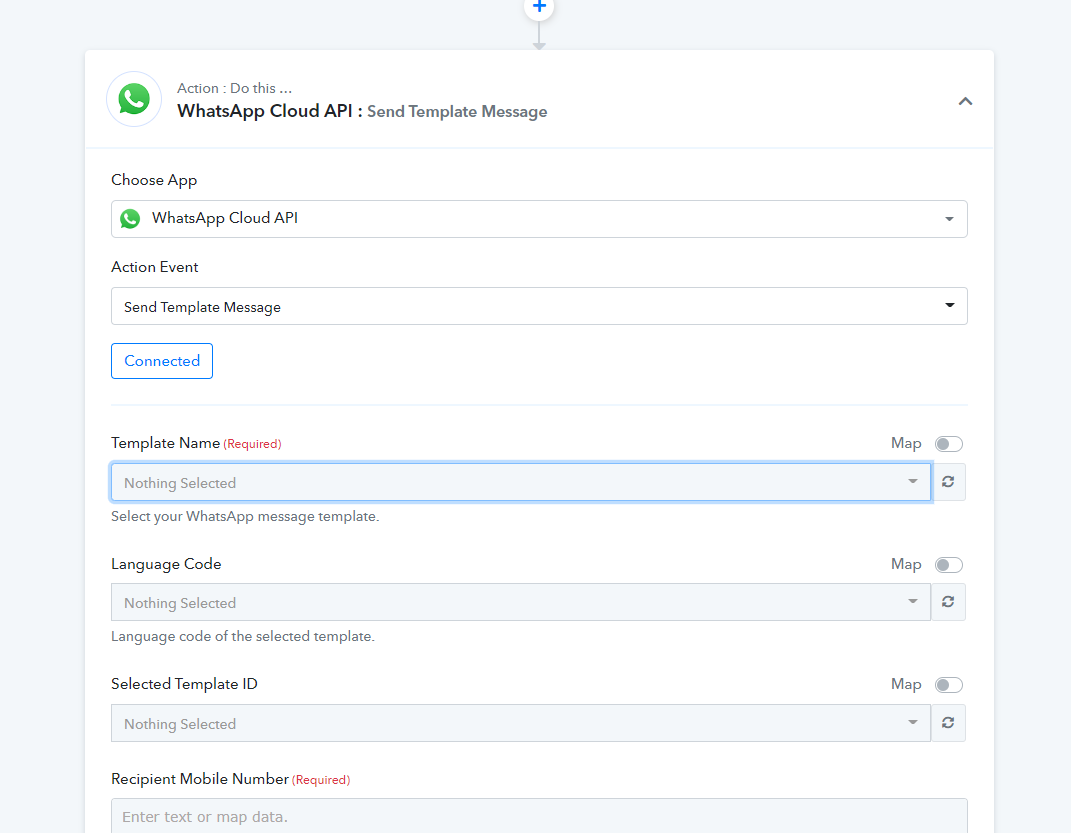Refresh the Language Code options
The height and width of the screenshot is (833, 1071).
click(x=948, y=602)
